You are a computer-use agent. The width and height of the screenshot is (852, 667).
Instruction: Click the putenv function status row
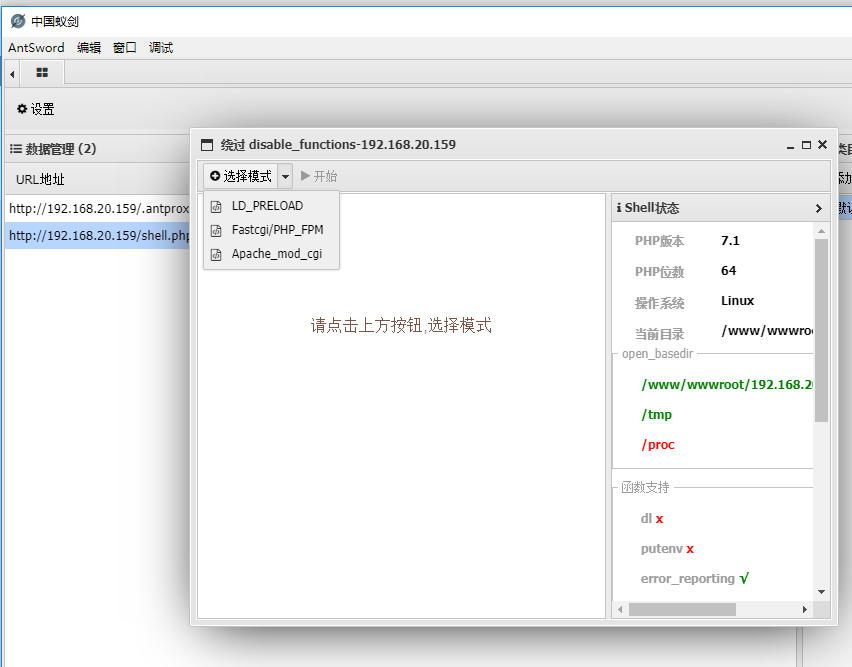(x=667, y=549)
